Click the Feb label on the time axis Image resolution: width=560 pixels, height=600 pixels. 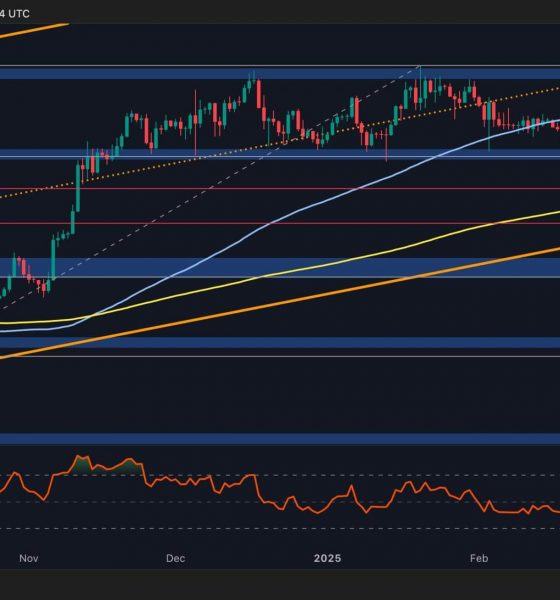(x=479, y=558)
